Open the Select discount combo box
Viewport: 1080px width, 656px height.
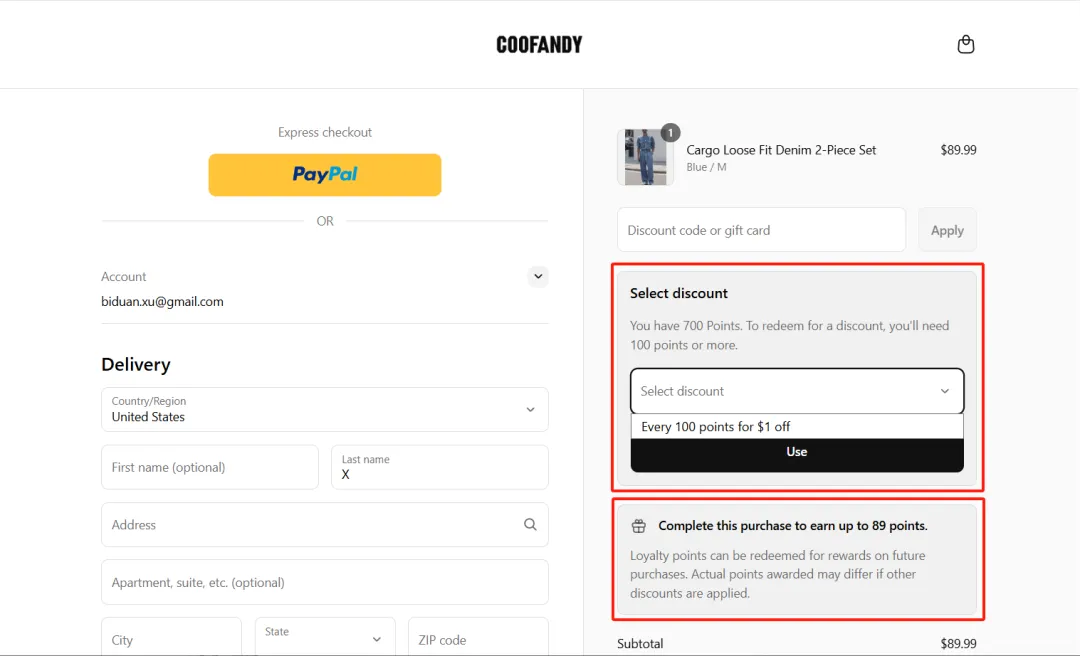point(797,391)
